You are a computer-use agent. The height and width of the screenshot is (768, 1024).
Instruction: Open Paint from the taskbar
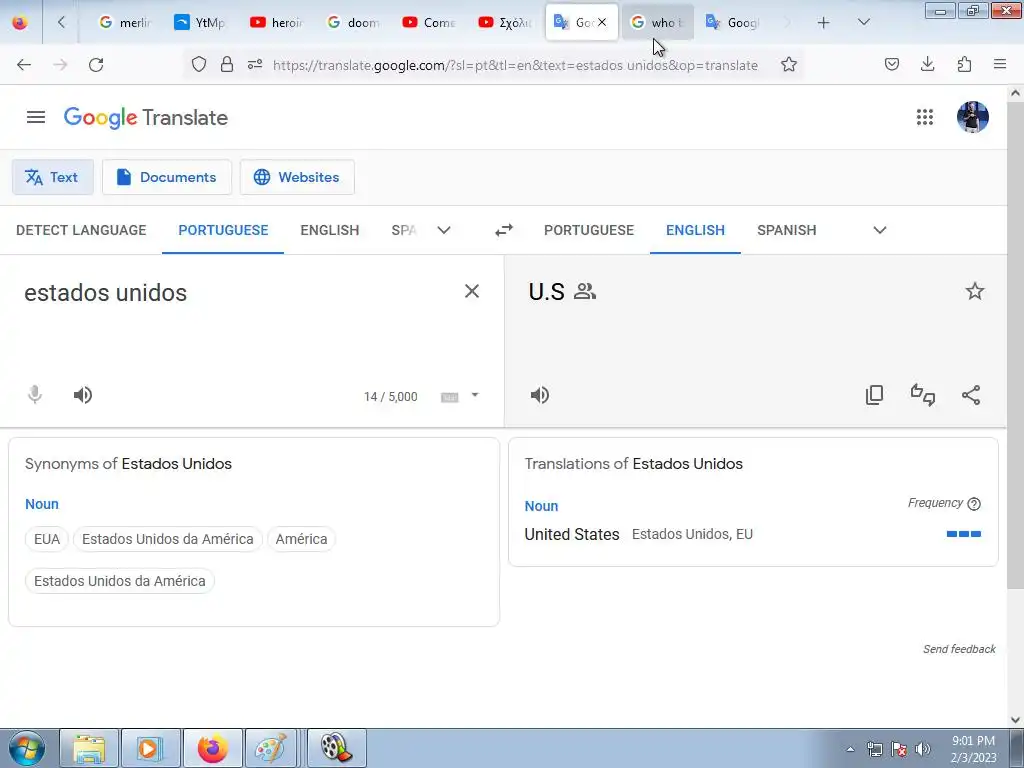(271, 748)
